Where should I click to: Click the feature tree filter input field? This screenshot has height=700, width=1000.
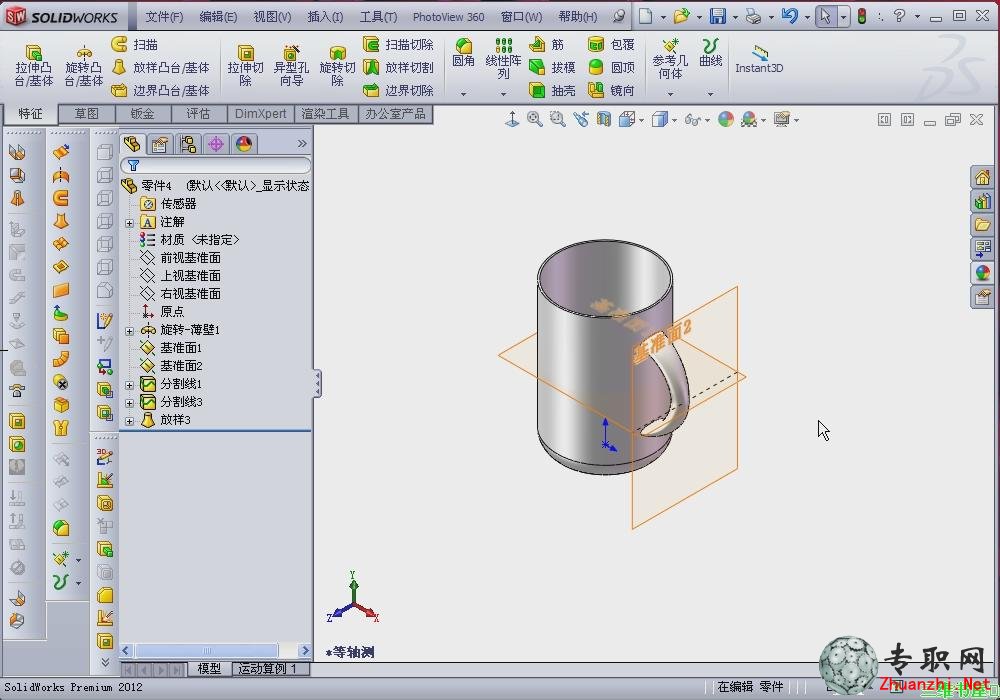[x=216, y=166]
